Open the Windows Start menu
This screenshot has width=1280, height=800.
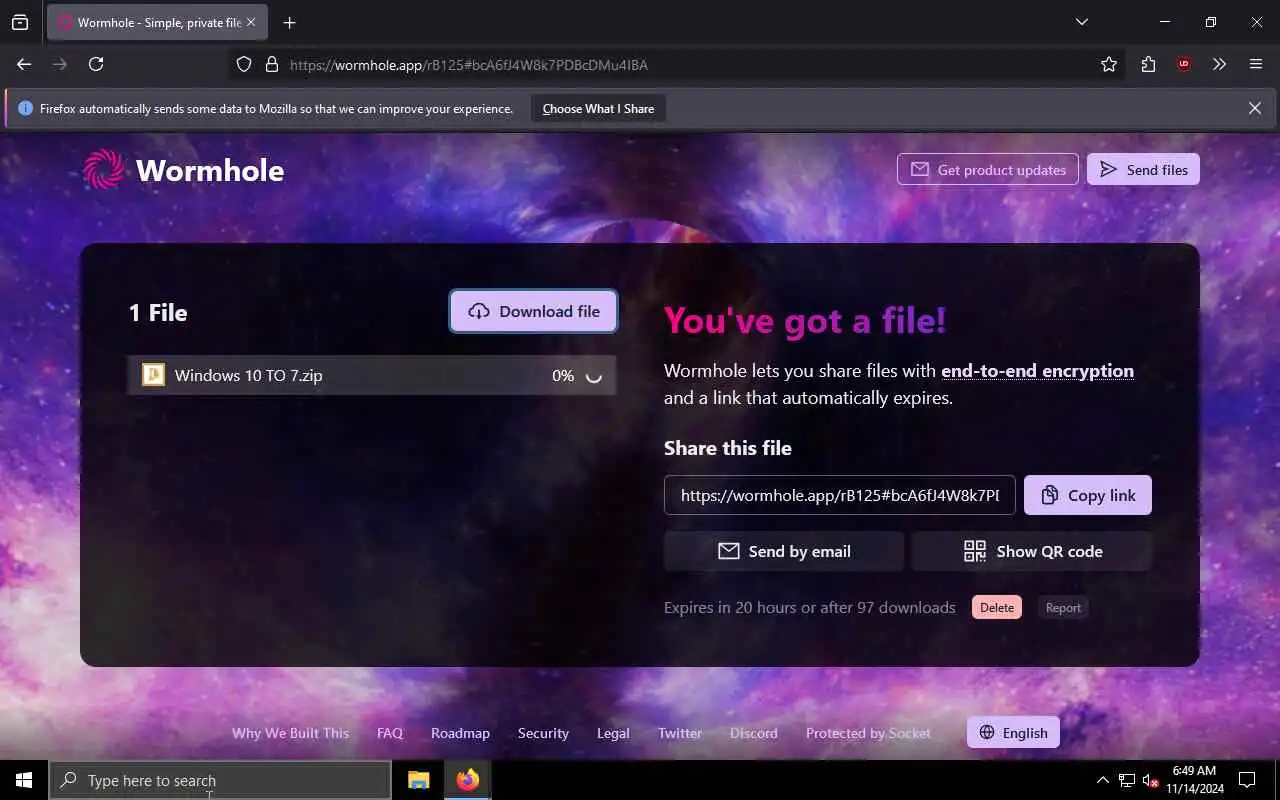click(24, 780)
